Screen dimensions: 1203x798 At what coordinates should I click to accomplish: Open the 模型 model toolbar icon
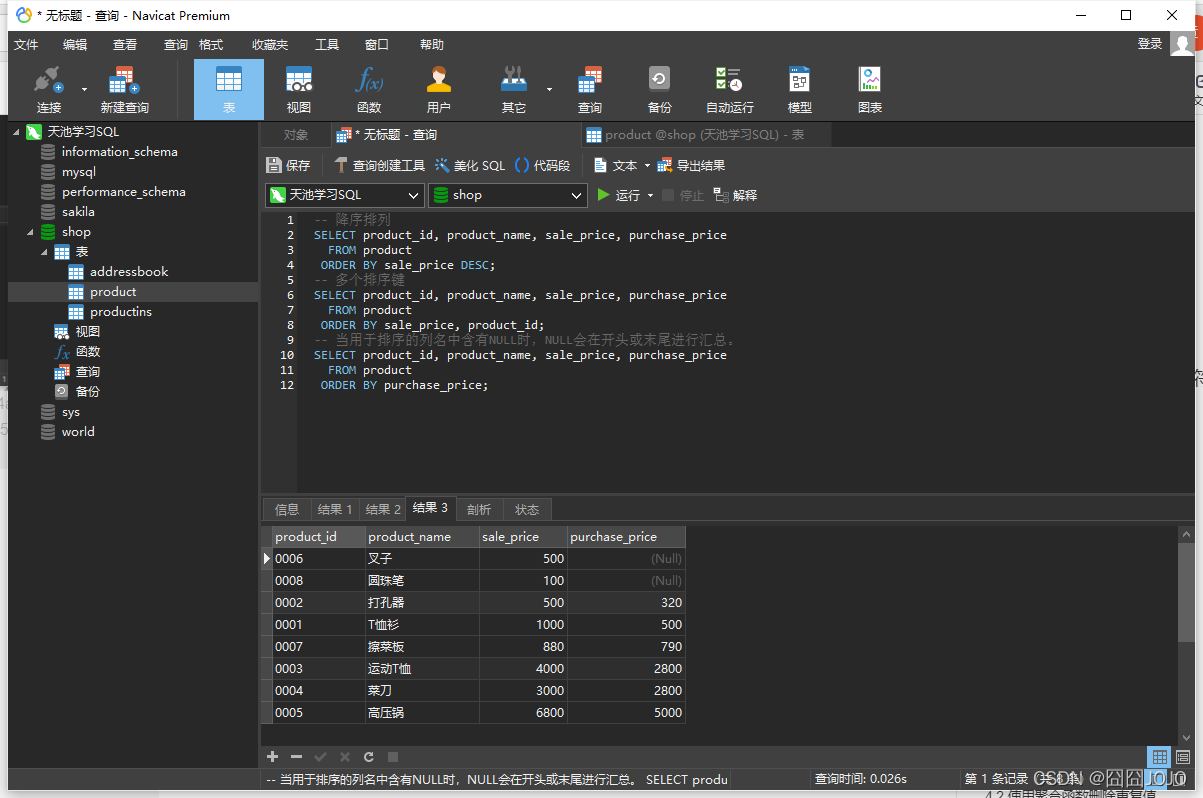coord(800,89)
